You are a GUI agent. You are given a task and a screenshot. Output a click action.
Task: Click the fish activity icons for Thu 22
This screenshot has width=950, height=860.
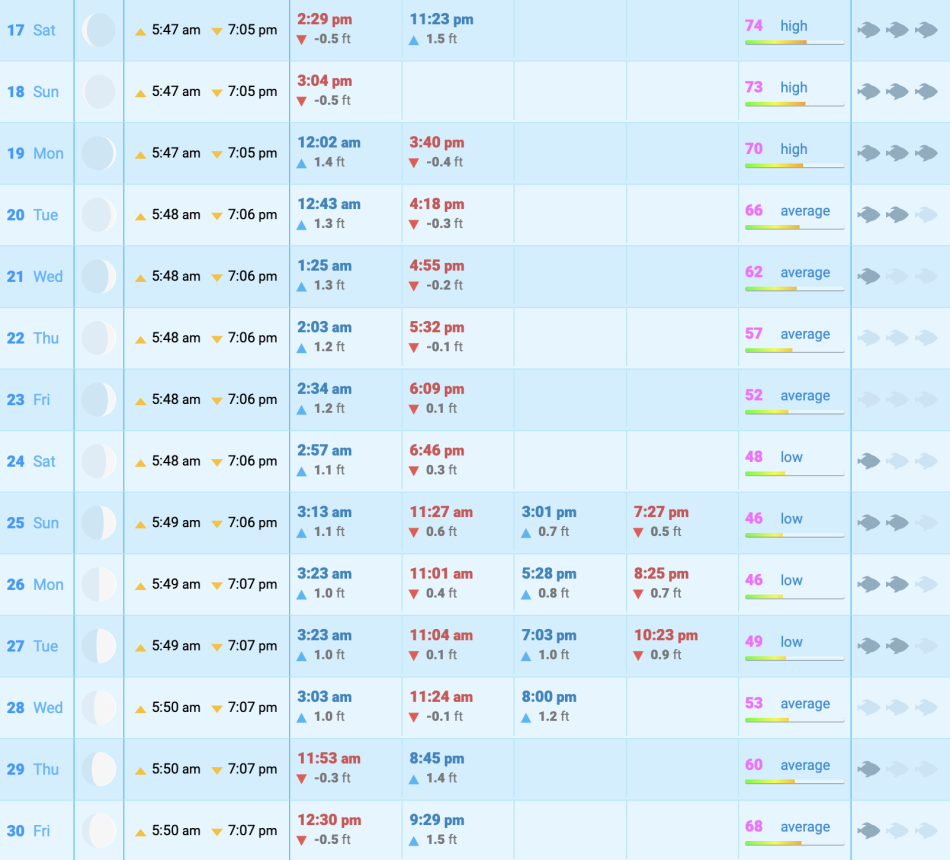pyautogui.click(x=897, y=338)
